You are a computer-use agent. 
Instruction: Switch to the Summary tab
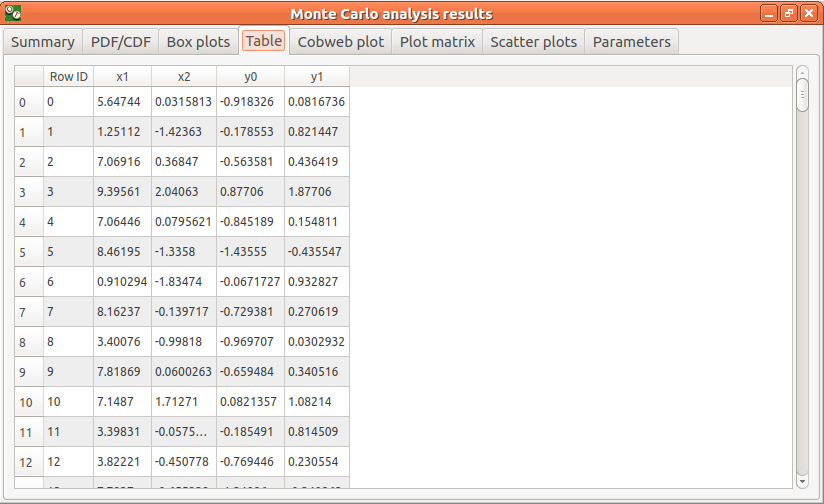pyautogui.click(x=43, y=42)
